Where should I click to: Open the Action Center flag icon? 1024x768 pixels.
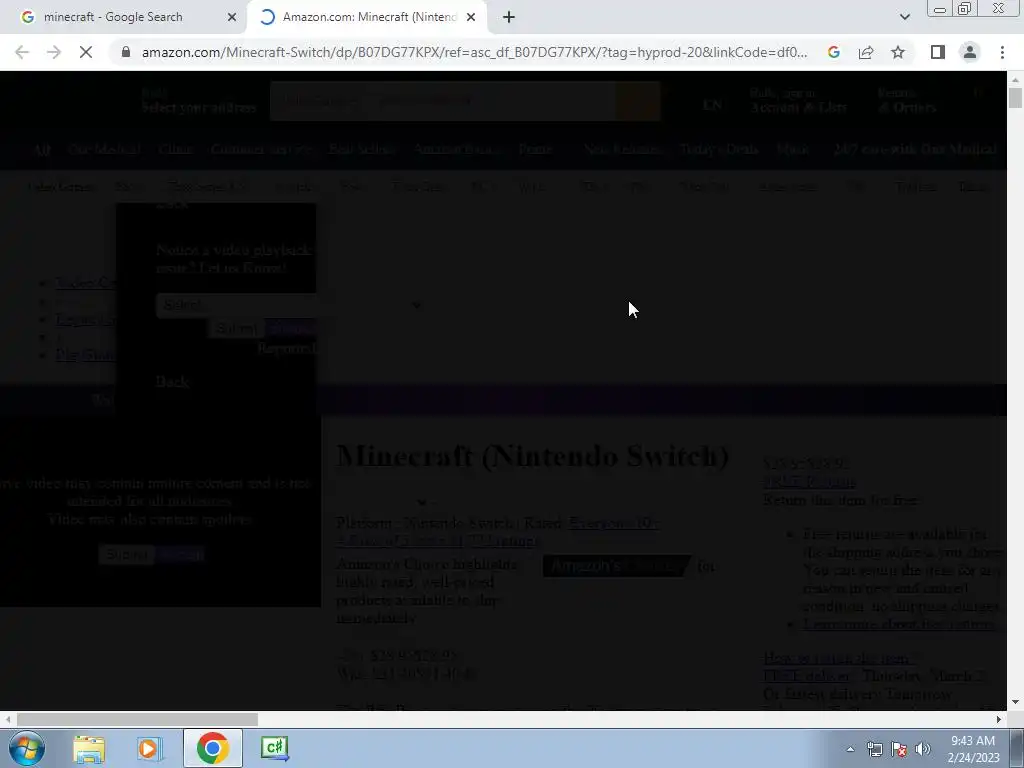click(899, 749)
